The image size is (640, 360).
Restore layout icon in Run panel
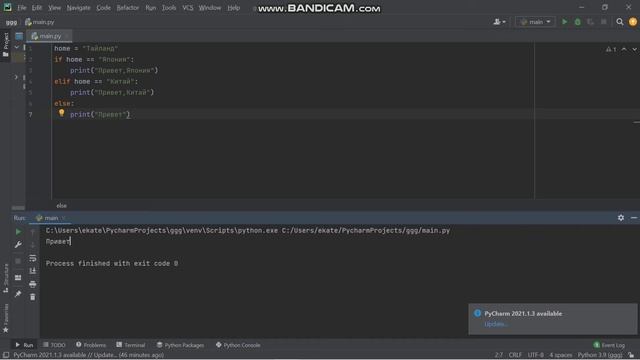18,278
